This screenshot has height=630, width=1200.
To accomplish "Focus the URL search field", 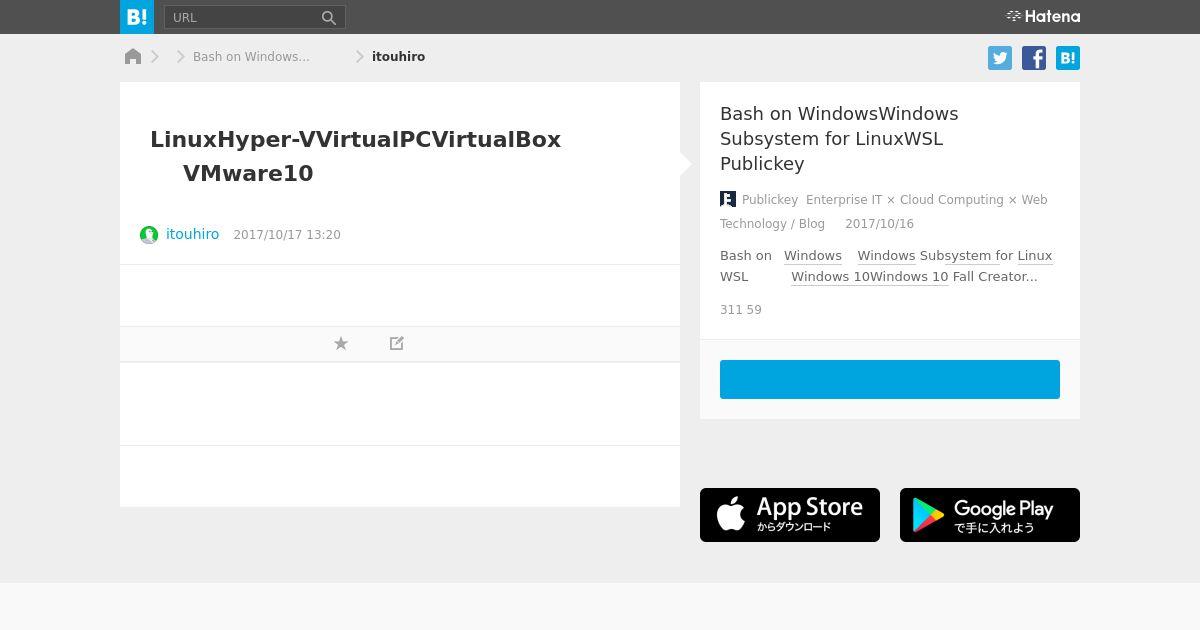I will (x=241, y=17).
